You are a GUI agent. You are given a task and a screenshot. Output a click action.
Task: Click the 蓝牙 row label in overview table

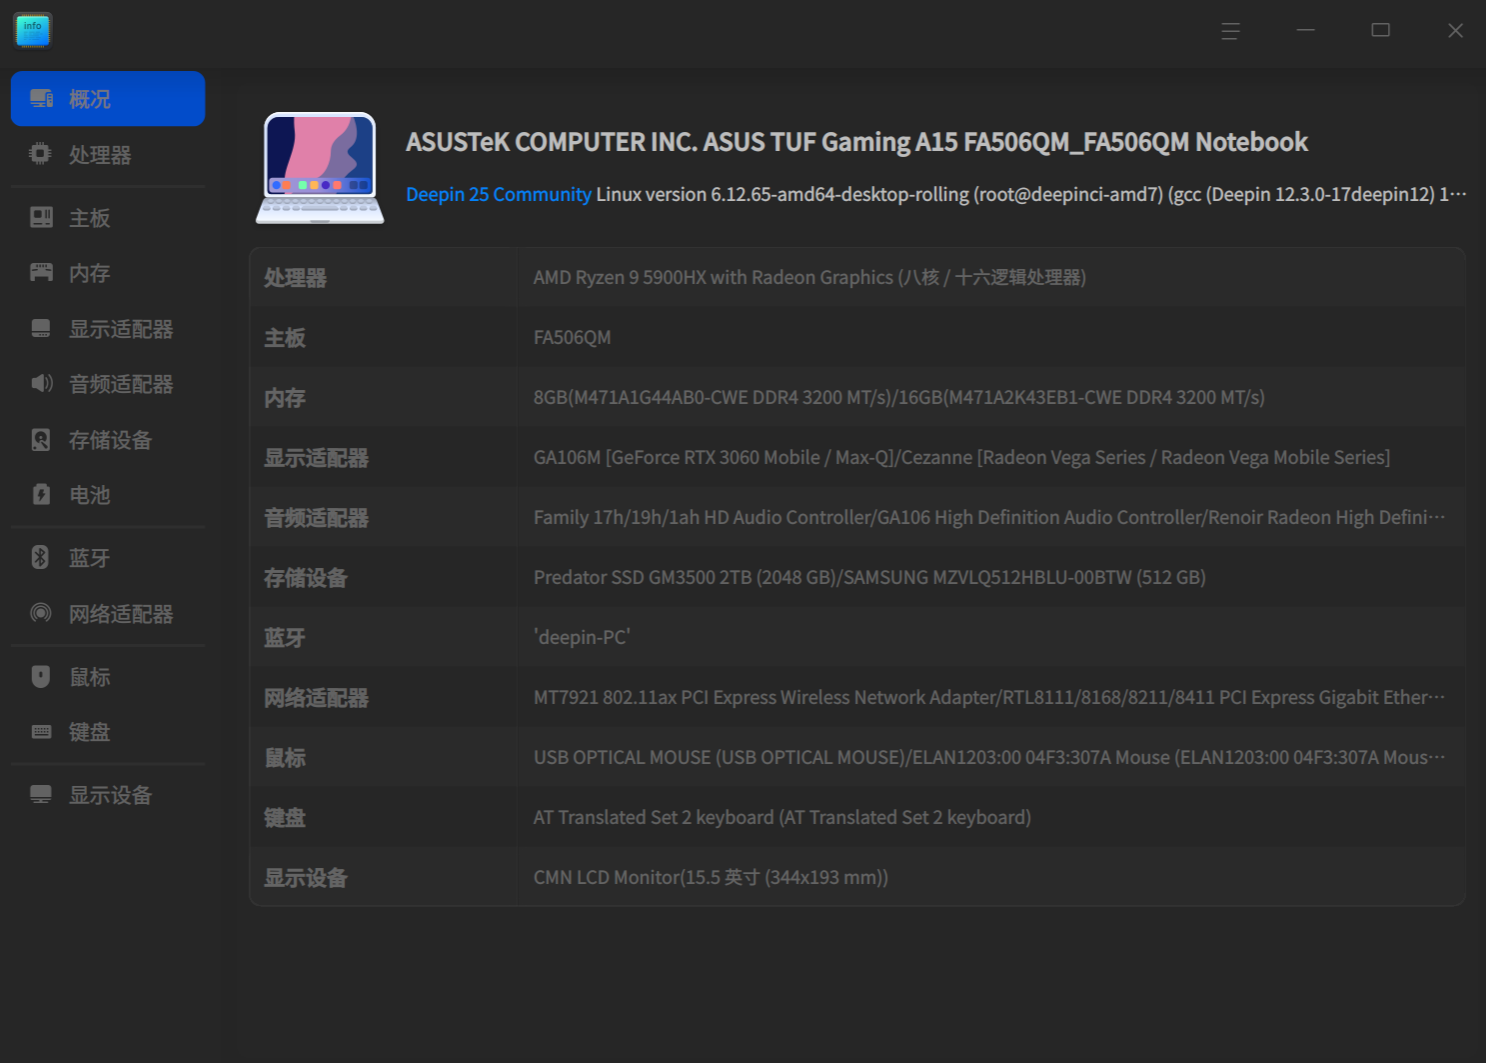point(285,638)
